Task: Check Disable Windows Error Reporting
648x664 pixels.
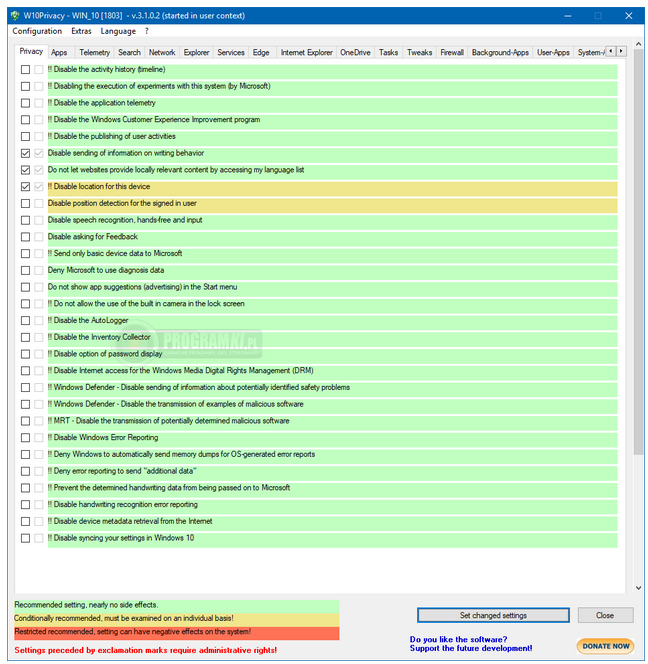Action: point(25,437)
